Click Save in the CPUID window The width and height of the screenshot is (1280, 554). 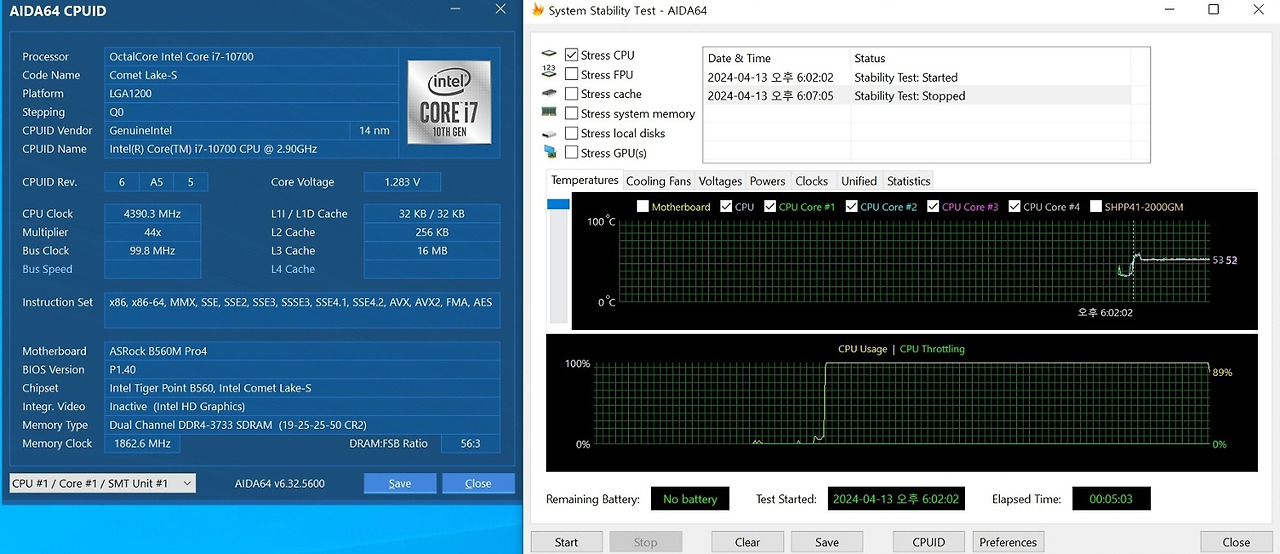tap(400, 483)
